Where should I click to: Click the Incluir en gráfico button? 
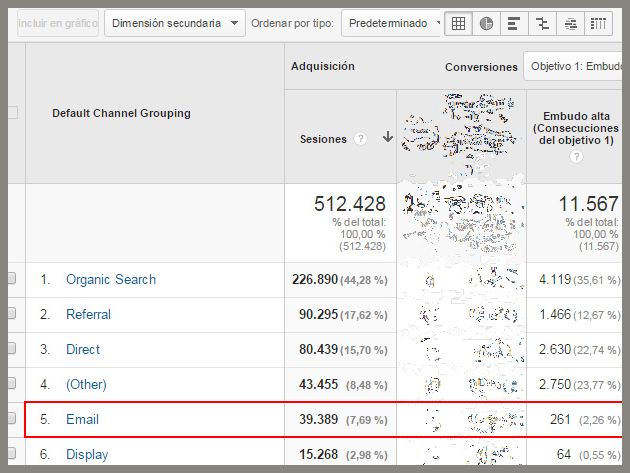coord(57,23)
